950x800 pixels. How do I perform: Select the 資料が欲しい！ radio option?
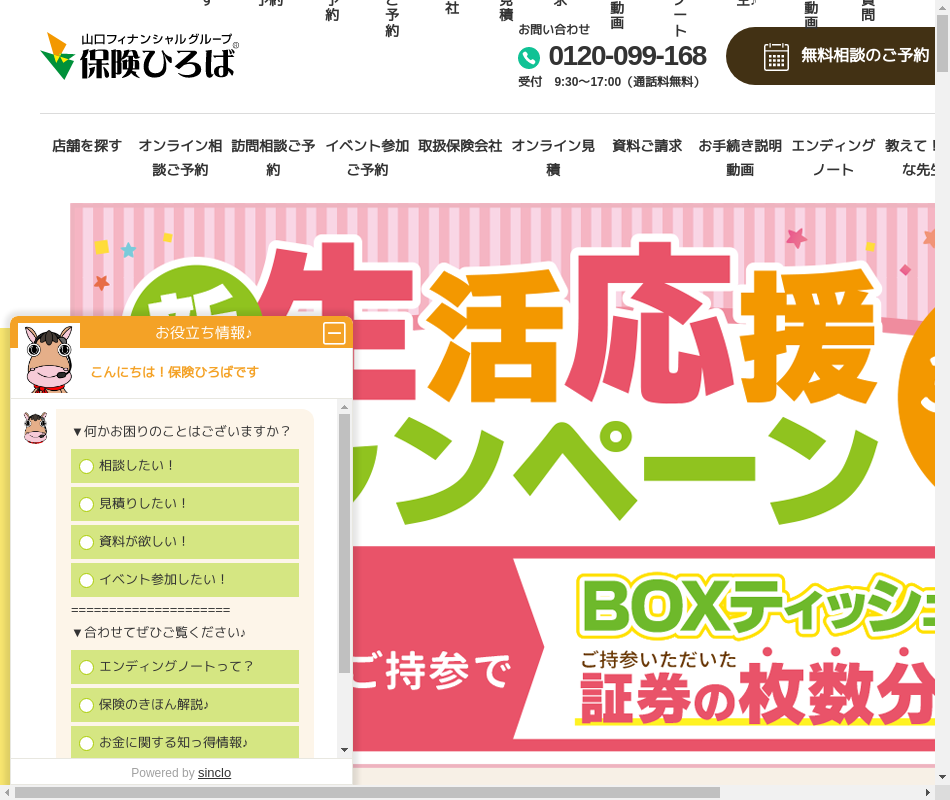click(x=87, y=542)
